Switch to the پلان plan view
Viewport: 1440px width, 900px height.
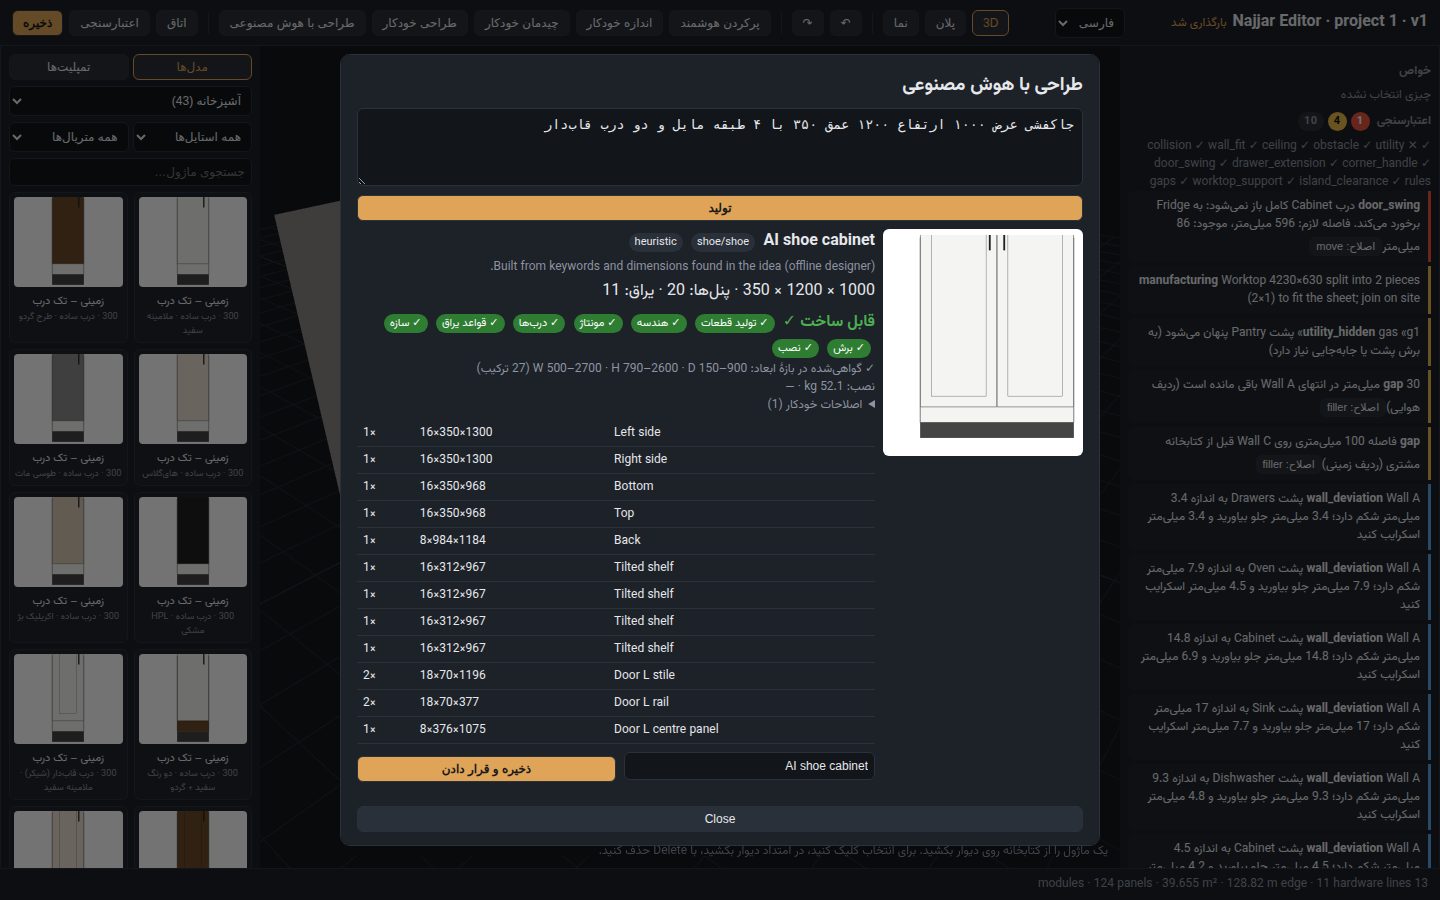pyautogui.click(x=945, y=23)
